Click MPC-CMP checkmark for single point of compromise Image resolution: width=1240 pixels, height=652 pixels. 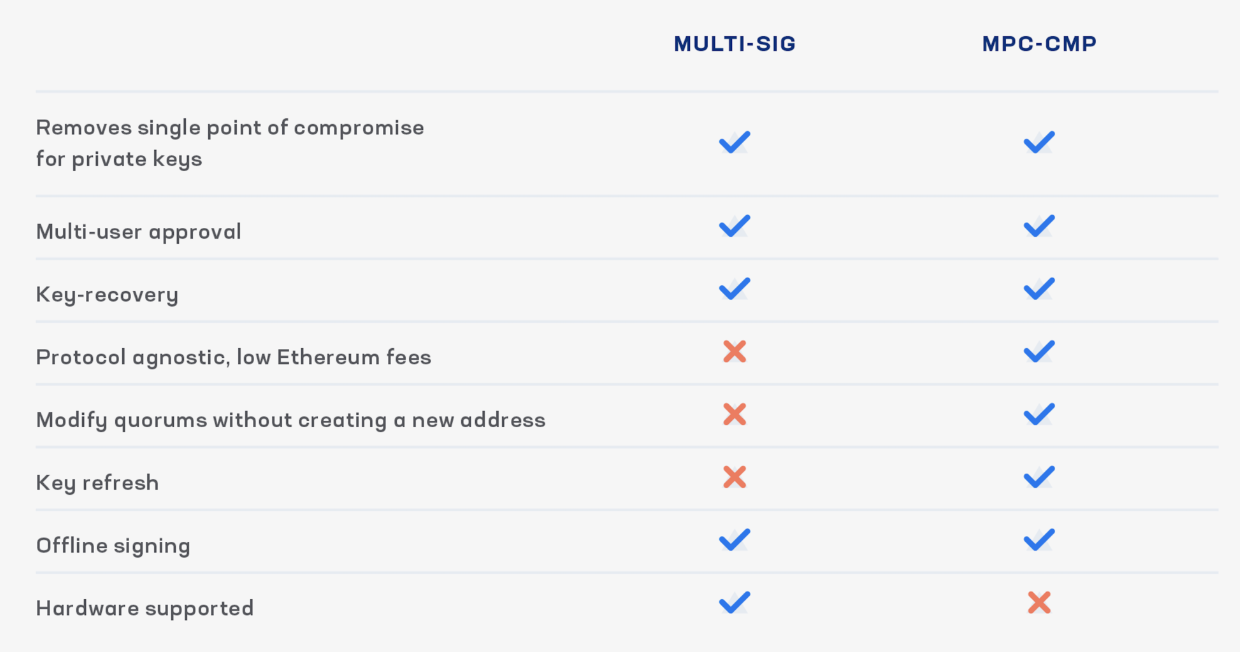tap(1039, 142)
